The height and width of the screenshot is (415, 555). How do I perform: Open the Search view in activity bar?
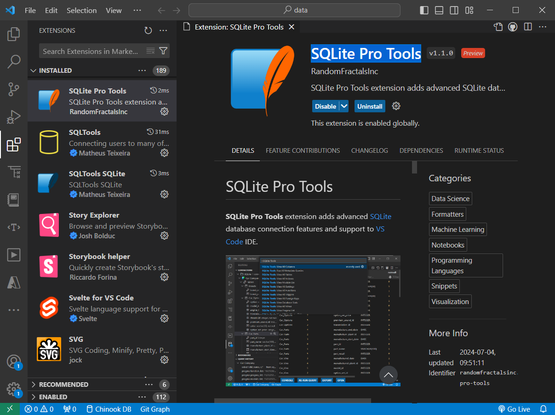point(13,62)
